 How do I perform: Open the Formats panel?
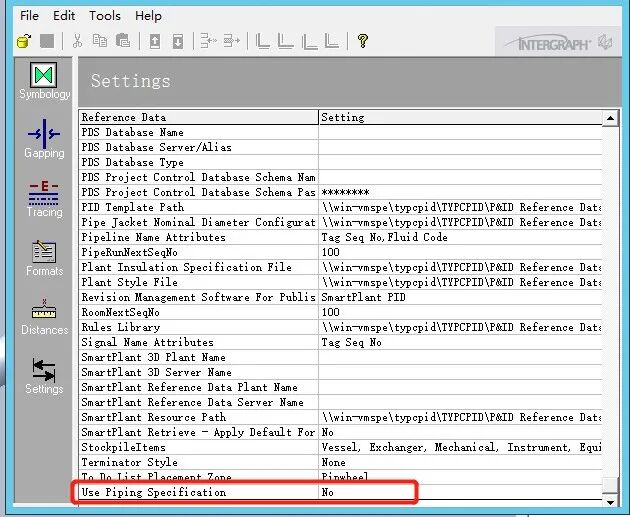pos(44,258)
